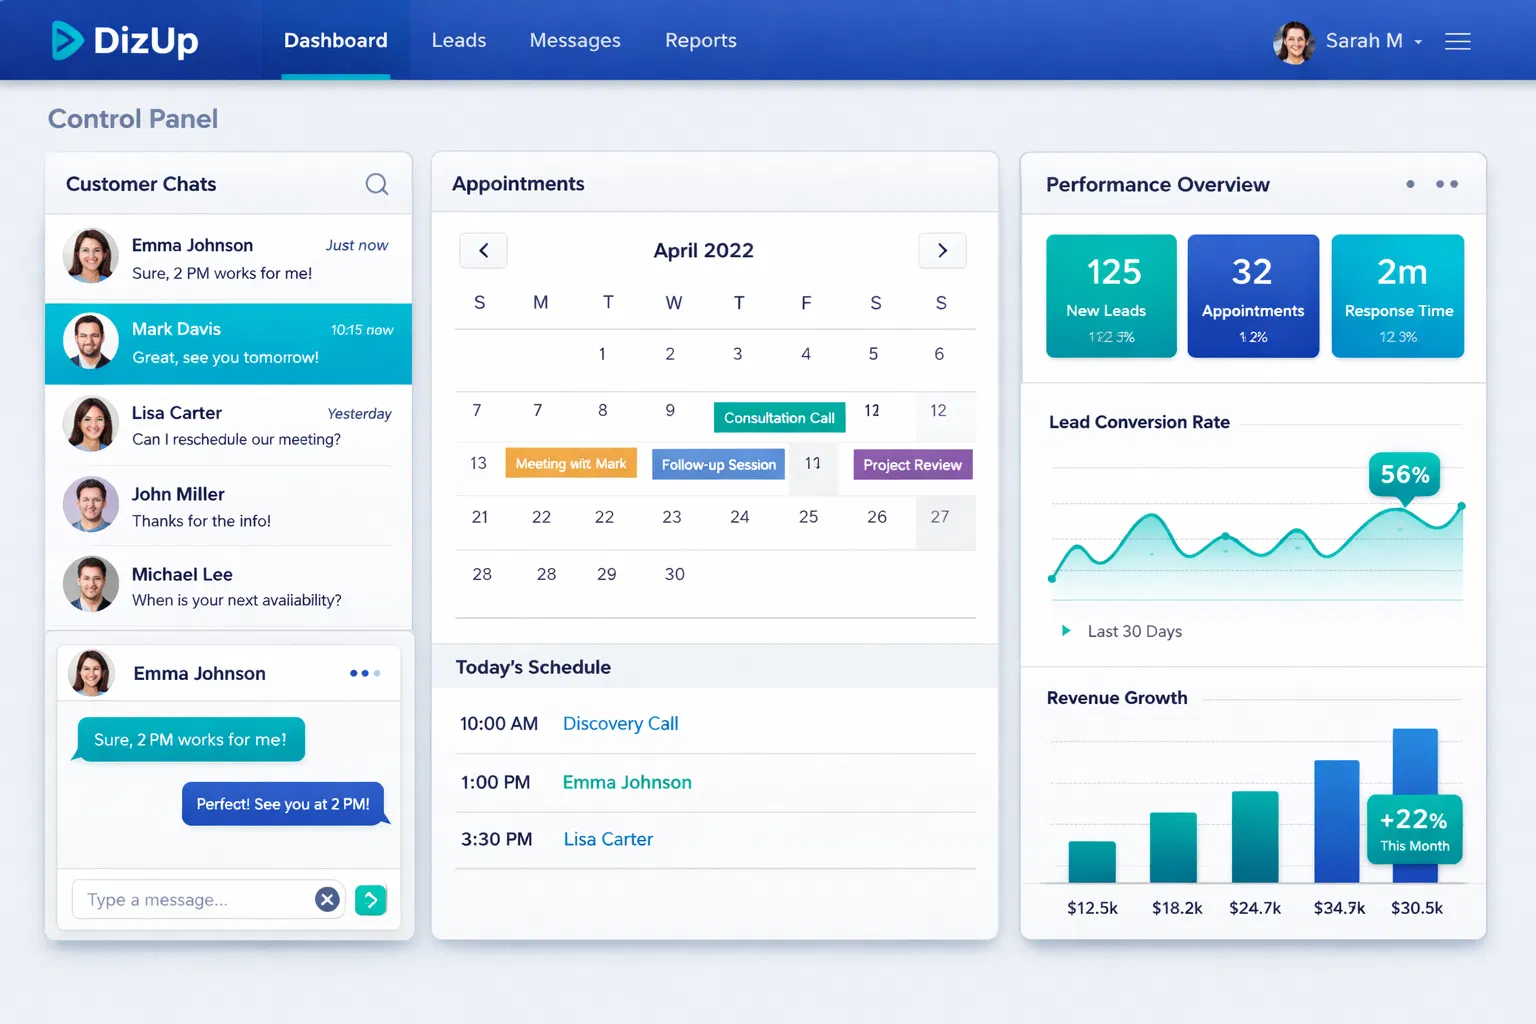Go to previous month in calendar
The height and width of the screenshot is (1024, 1536).
coord(483,250)
